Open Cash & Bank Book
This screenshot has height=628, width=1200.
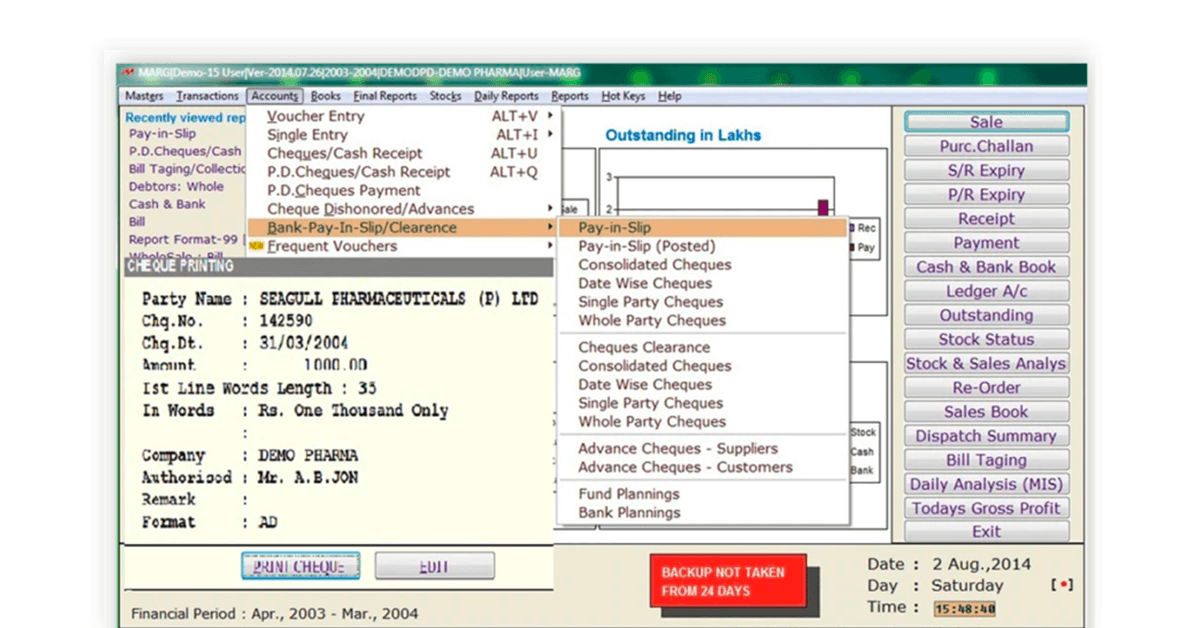(x=986, y=267)
